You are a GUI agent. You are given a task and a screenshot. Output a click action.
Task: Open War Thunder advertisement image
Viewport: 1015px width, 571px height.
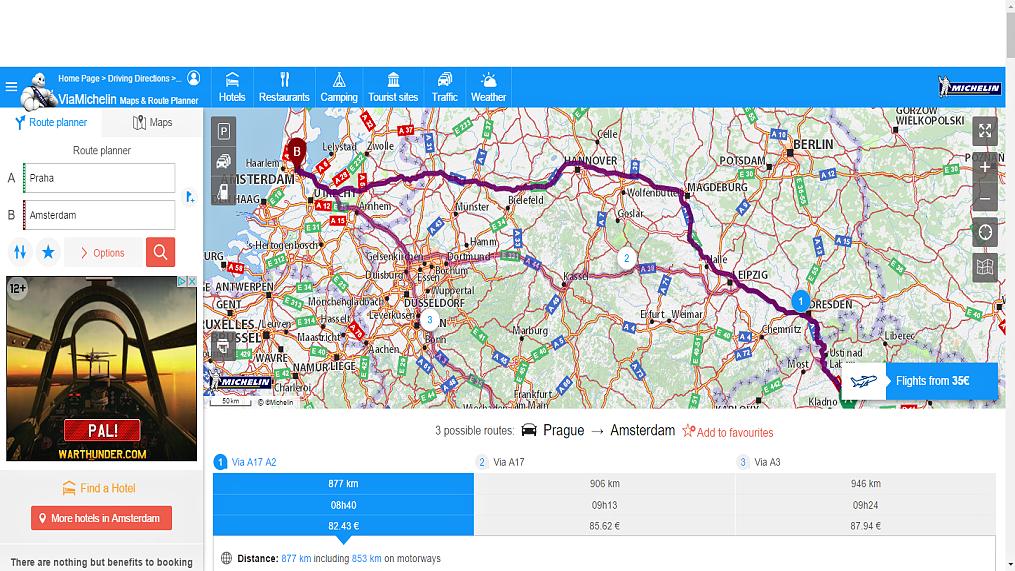tap(102, 369)
